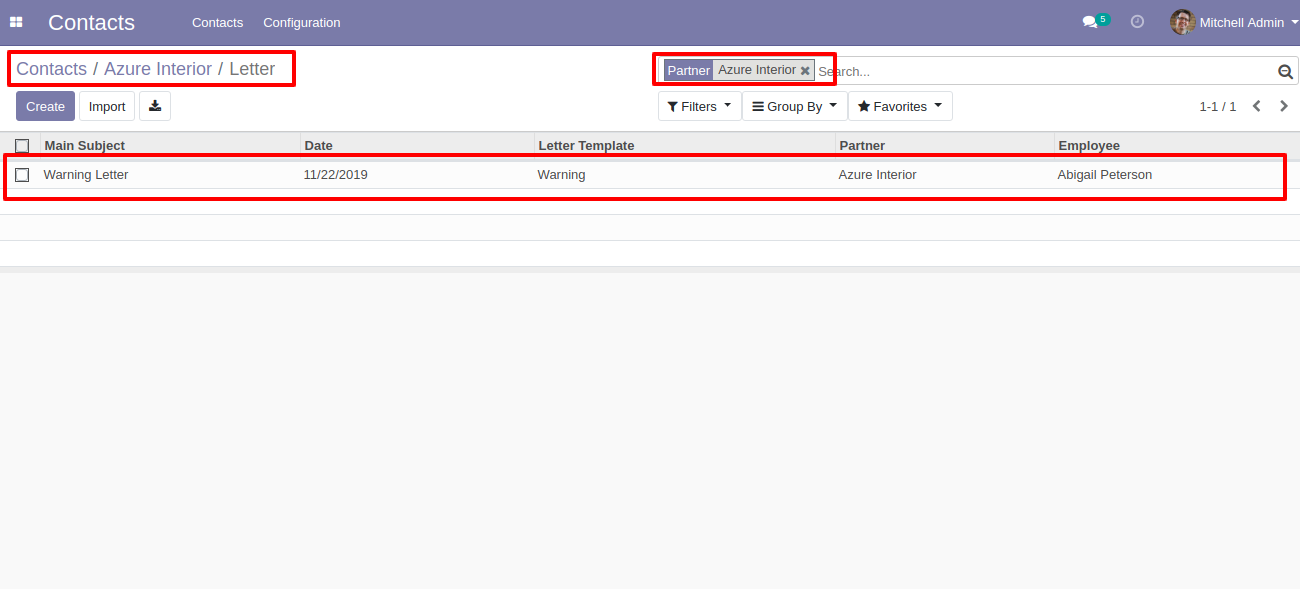Click in the Search input field
This screenshot has width=1300, height=589.
point(1045,72)
